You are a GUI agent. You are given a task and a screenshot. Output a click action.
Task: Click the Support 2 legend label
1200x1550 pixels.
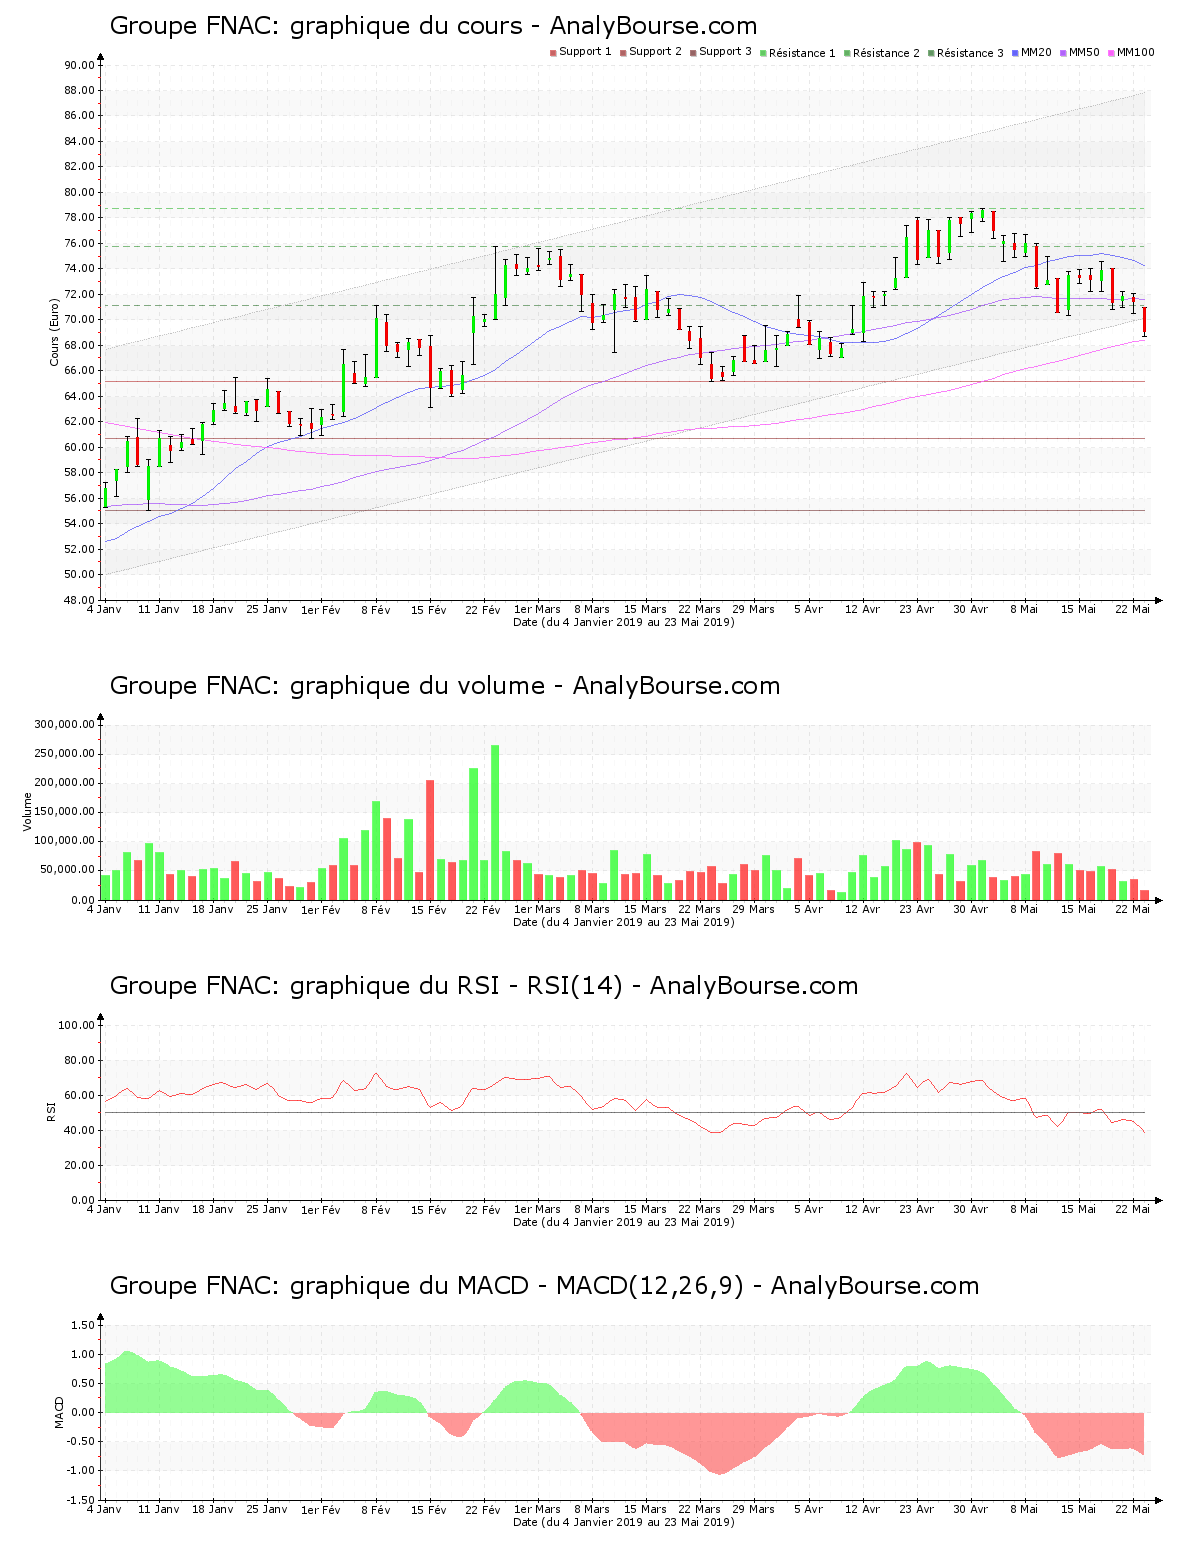click(x=655, y=52)
